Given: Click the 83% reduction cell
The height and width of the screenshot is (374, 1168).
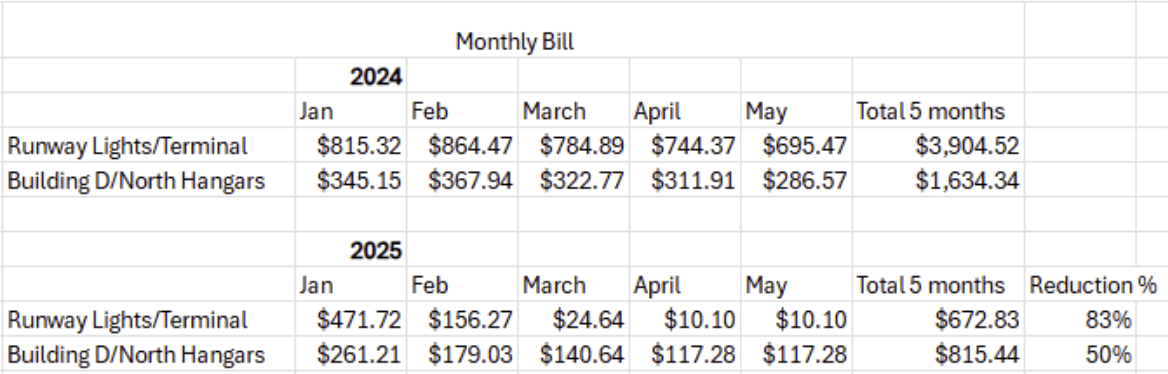Looking at the screenshot, I should 1080,320.
